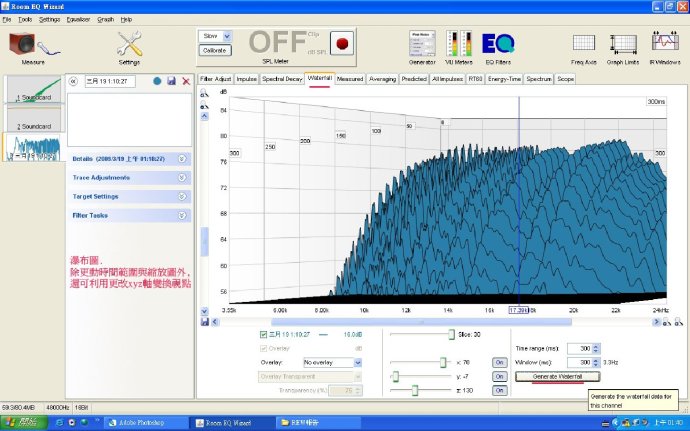Viewport: 690px width, 431px height.
Task: Delete measurement using the red X icon
Action: [186, 80]
